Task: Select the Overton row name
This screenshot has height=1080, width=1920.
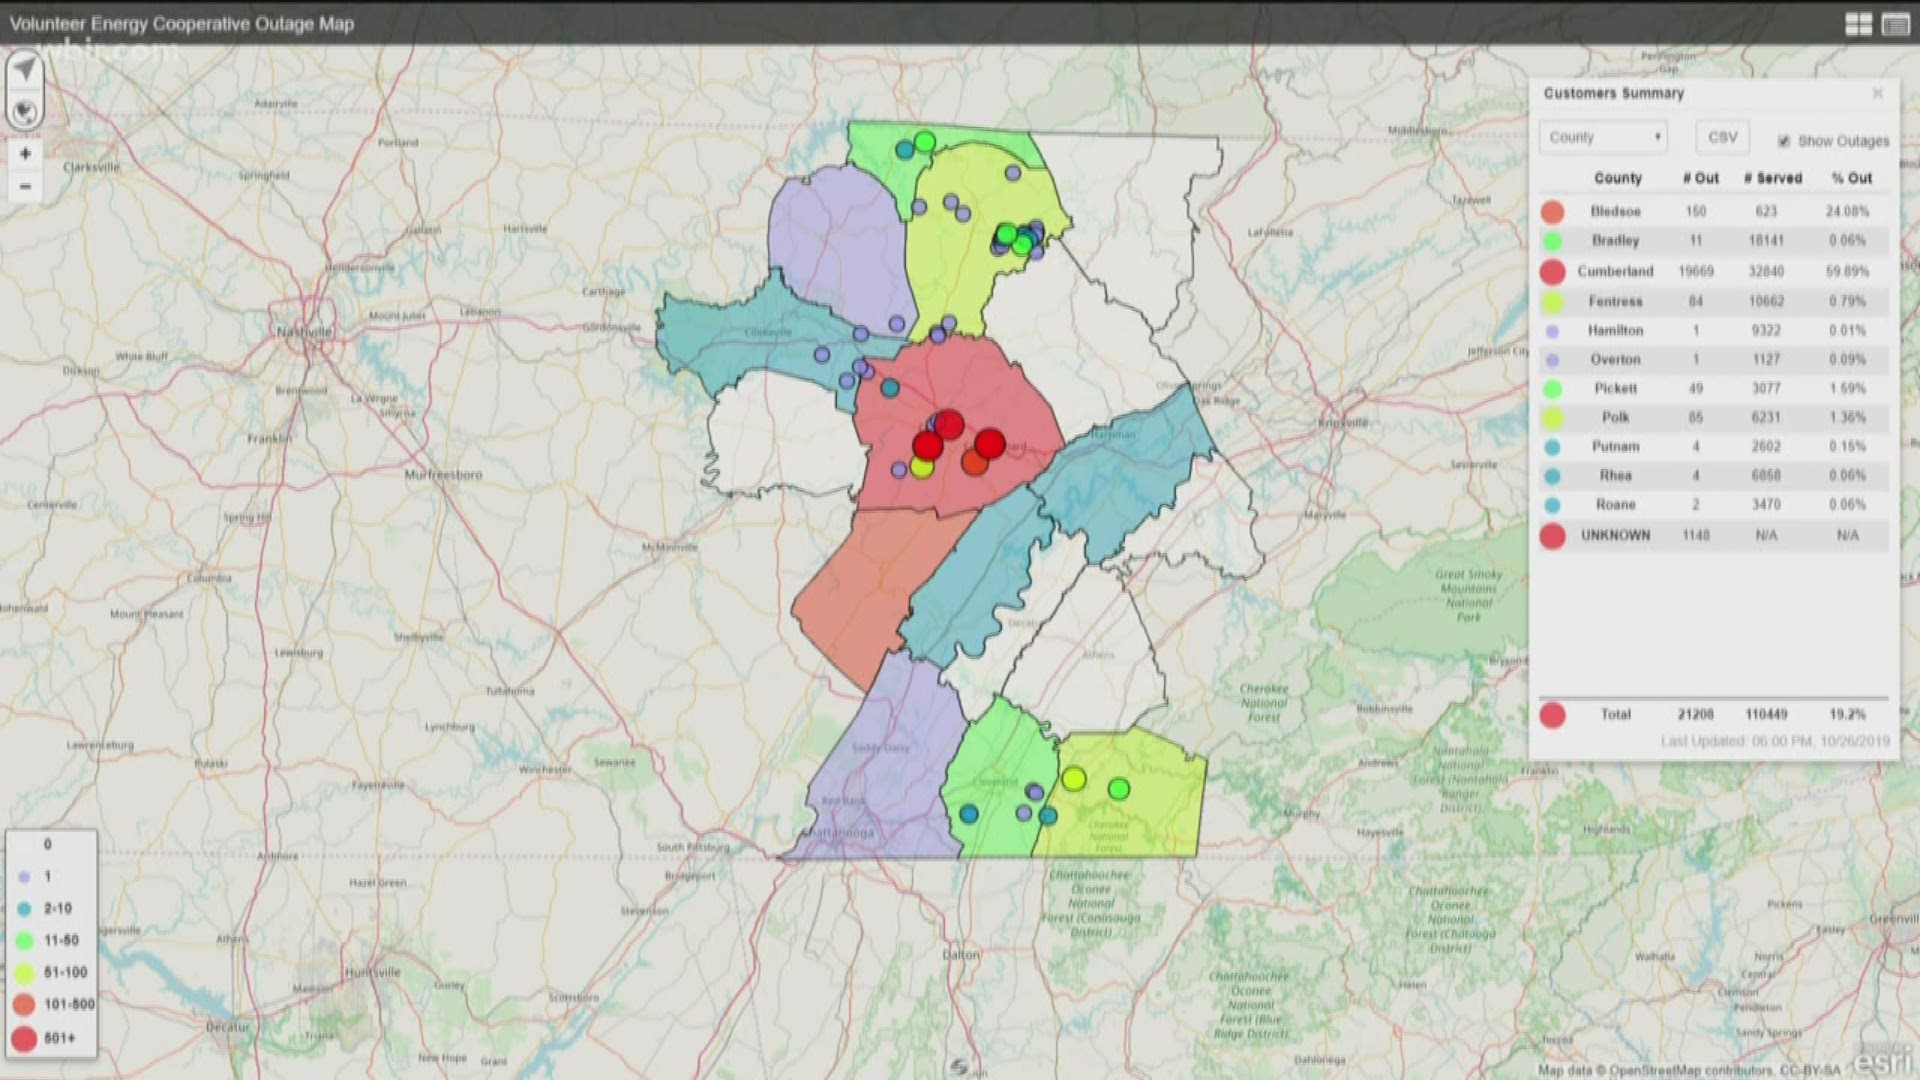Action: tap(1615, 359)
